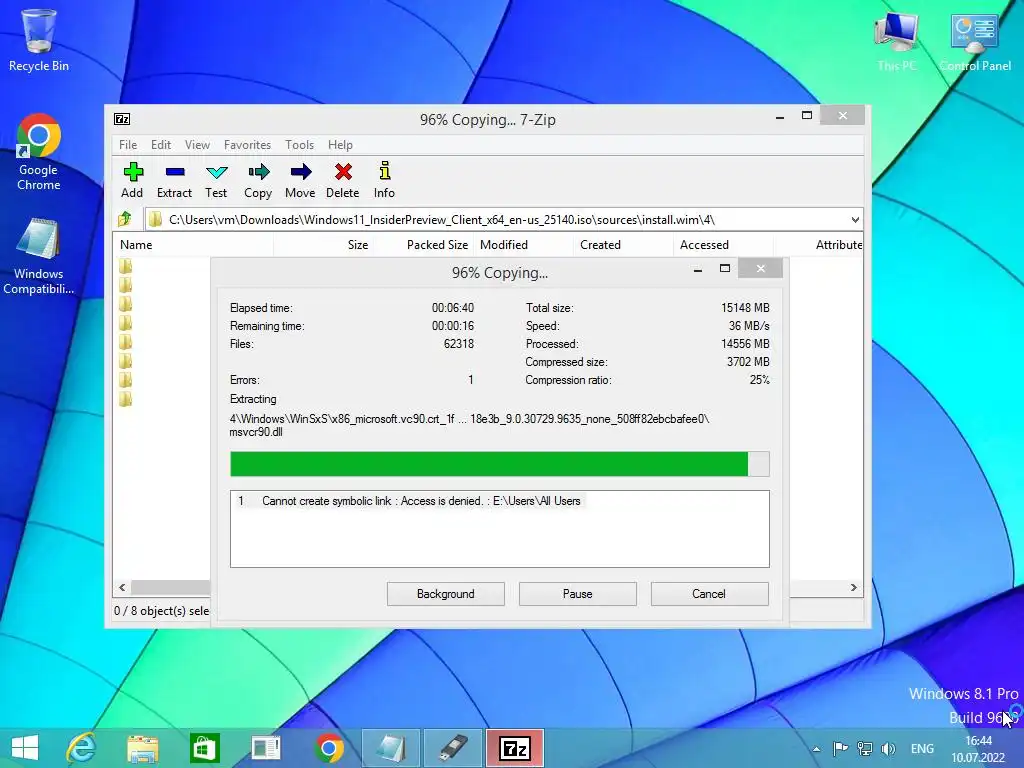Click the pinned document viewer taskbar icon
Screen dimensions: 1024x768
pyautogui.click(x=266, y=748)
